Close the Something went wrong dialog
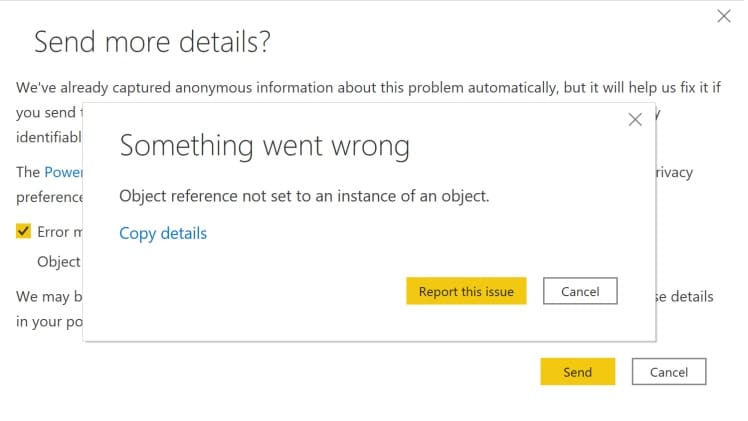This screenshot has height=421, width=748. coord(634,120)
